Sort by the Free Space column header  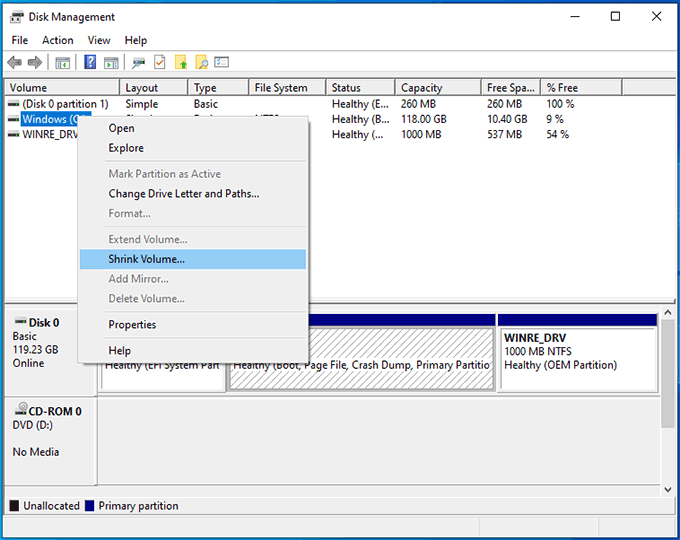pos(509,88)
